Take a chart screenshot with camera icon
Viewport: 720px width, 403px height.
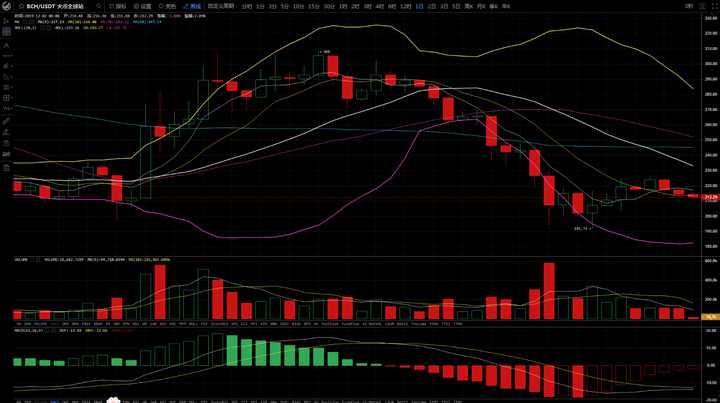[x=703, y=6]
